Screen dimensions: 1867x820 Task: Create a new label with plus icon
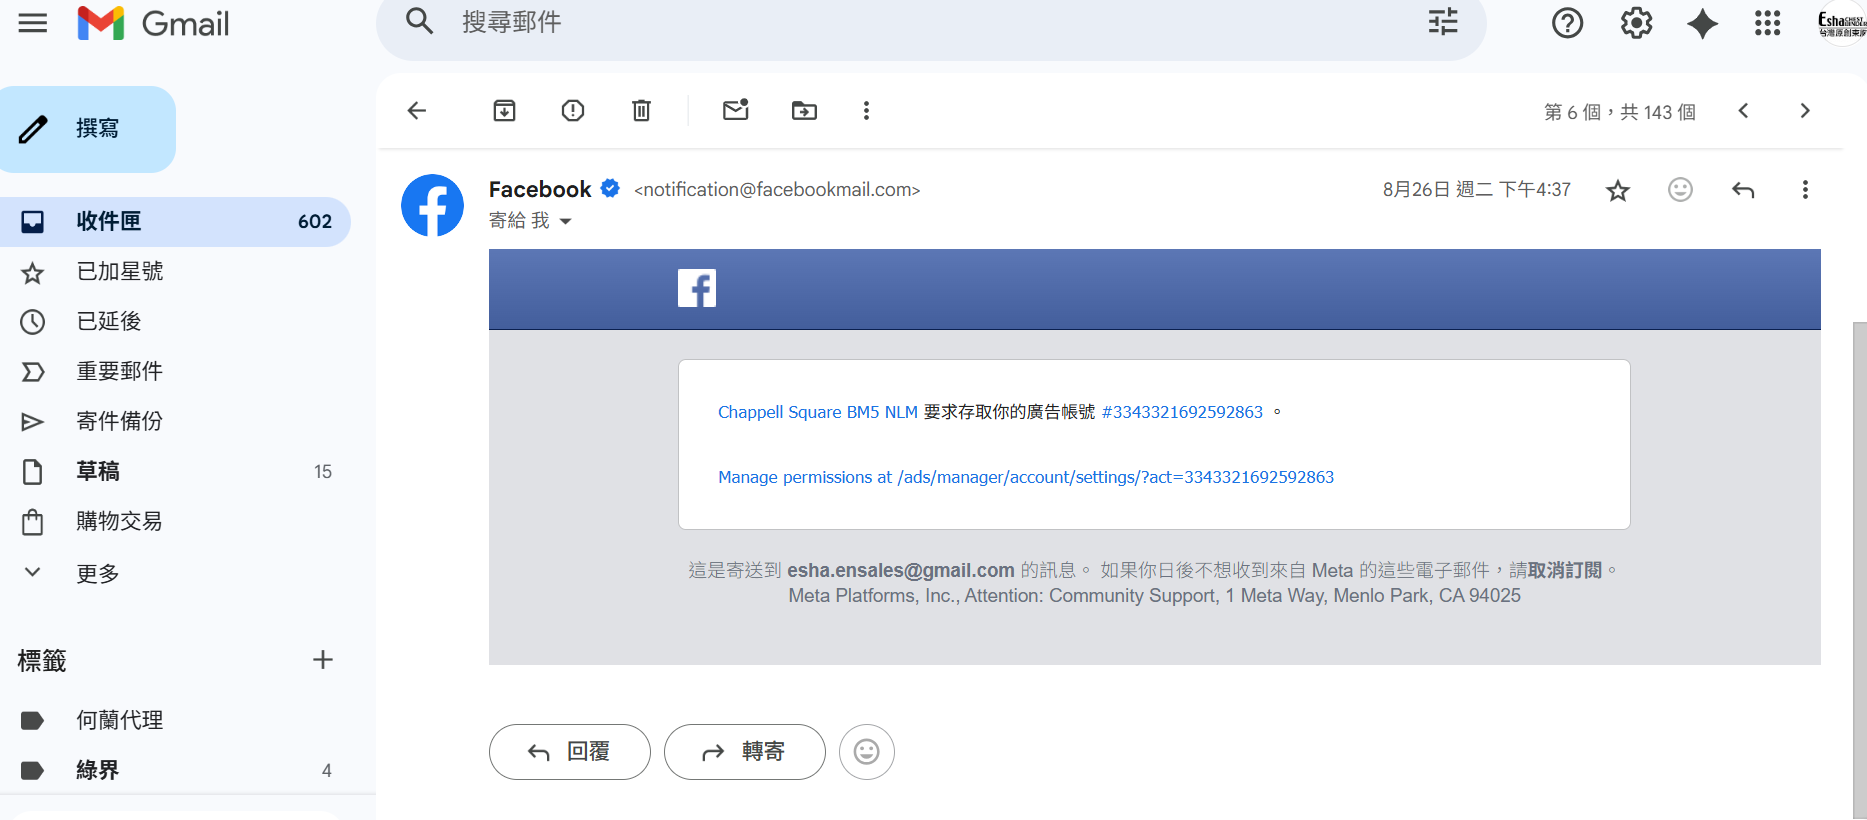(x=323, y=660)
